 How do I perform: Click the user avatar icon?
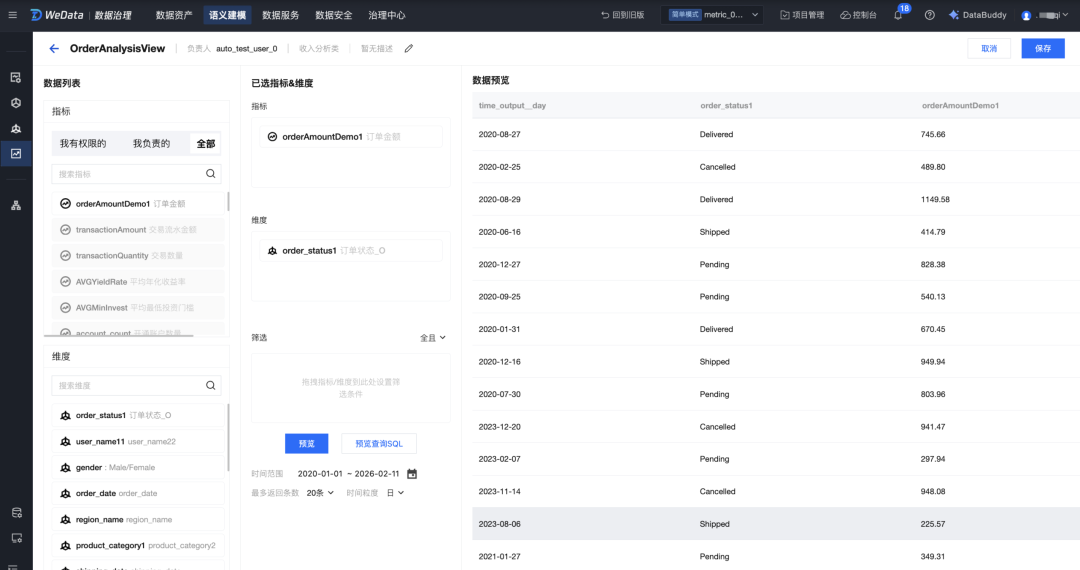pos(1026,15)
